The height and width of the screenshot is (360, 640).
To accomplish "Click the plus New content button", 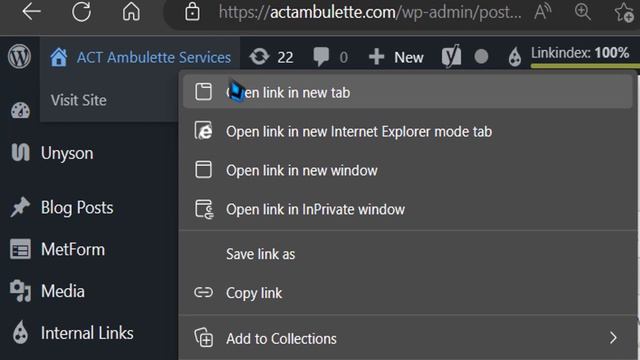I will pyautogui.click(x=396, y=57).
